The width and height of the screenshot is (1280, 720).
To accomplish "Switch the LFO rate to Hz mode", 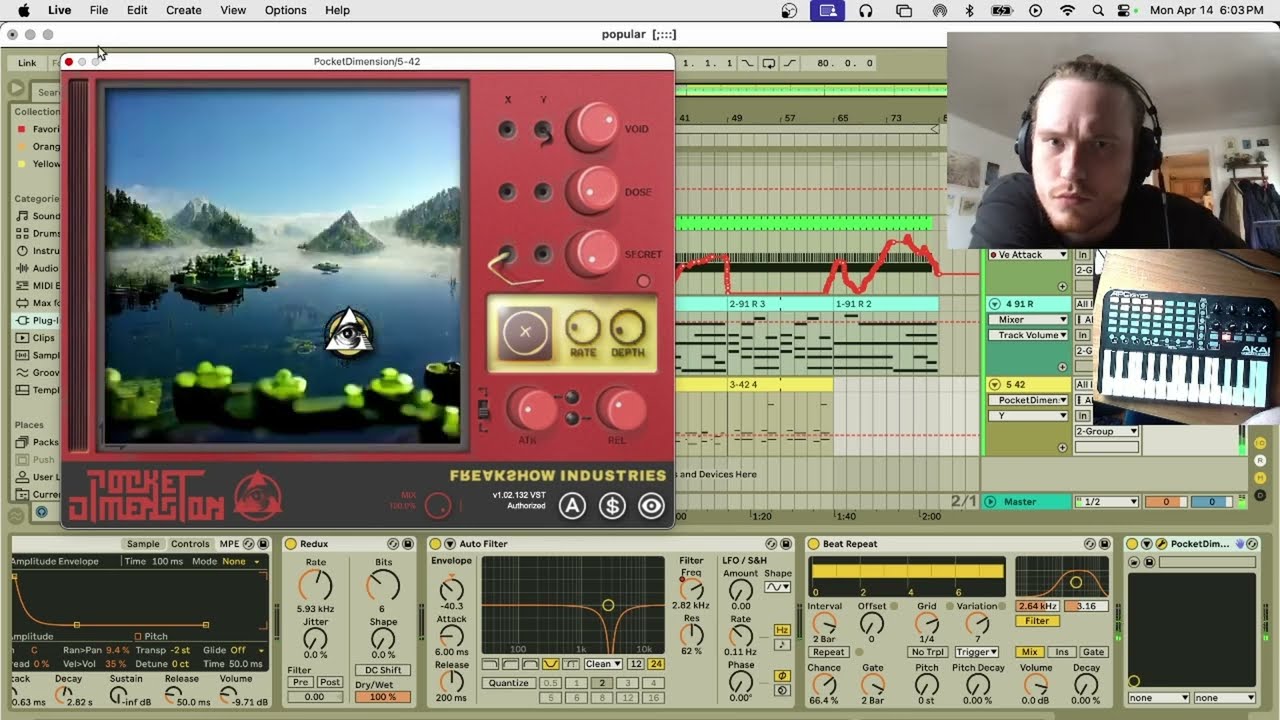I will (x=782, y=630).
